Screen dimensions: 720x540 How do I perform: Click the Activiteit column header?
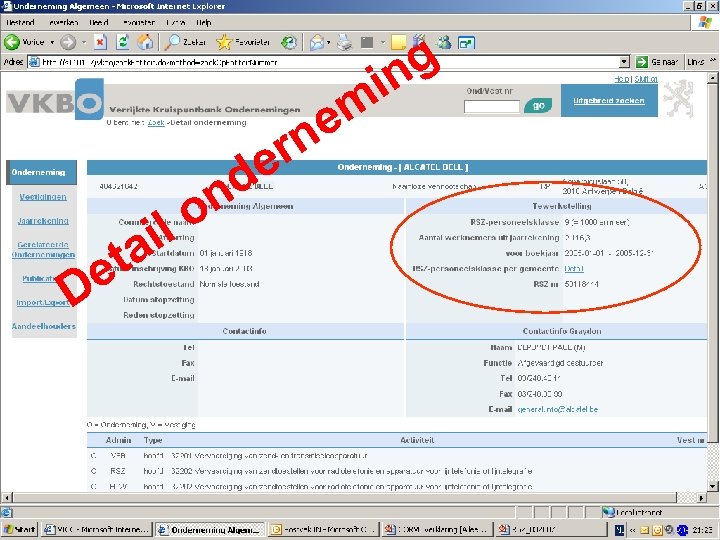tap(417, 440)
